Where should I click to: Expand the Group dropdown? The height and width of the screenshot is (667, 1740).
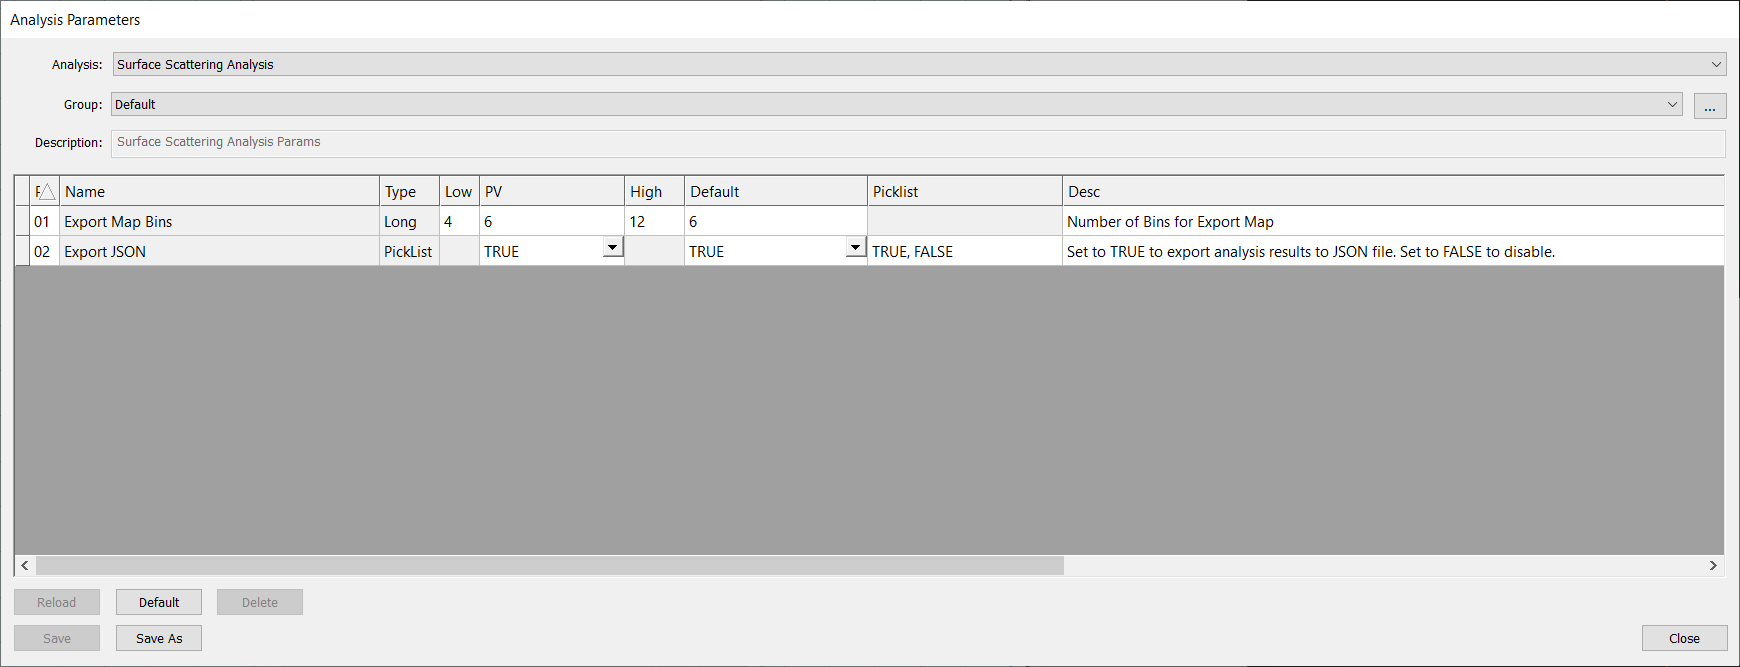[1672, 104]
